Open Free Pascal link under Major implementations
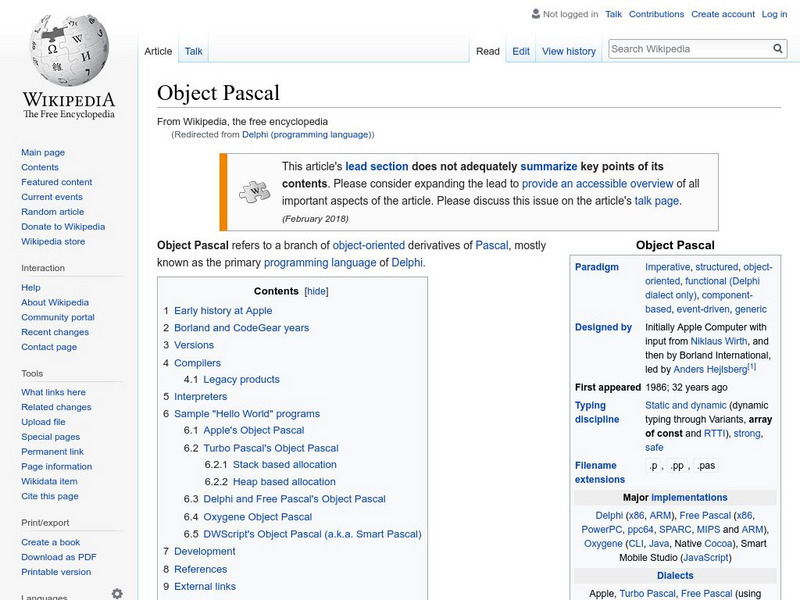 click(x=705, y=515)
